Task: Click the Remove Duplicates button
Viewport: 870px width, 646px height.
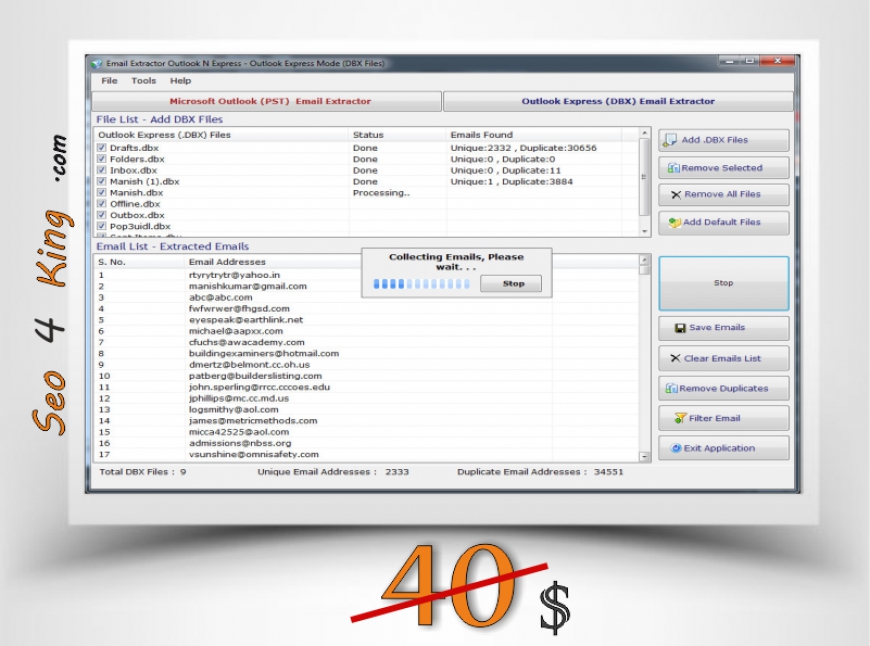Action: coord(724,388)
